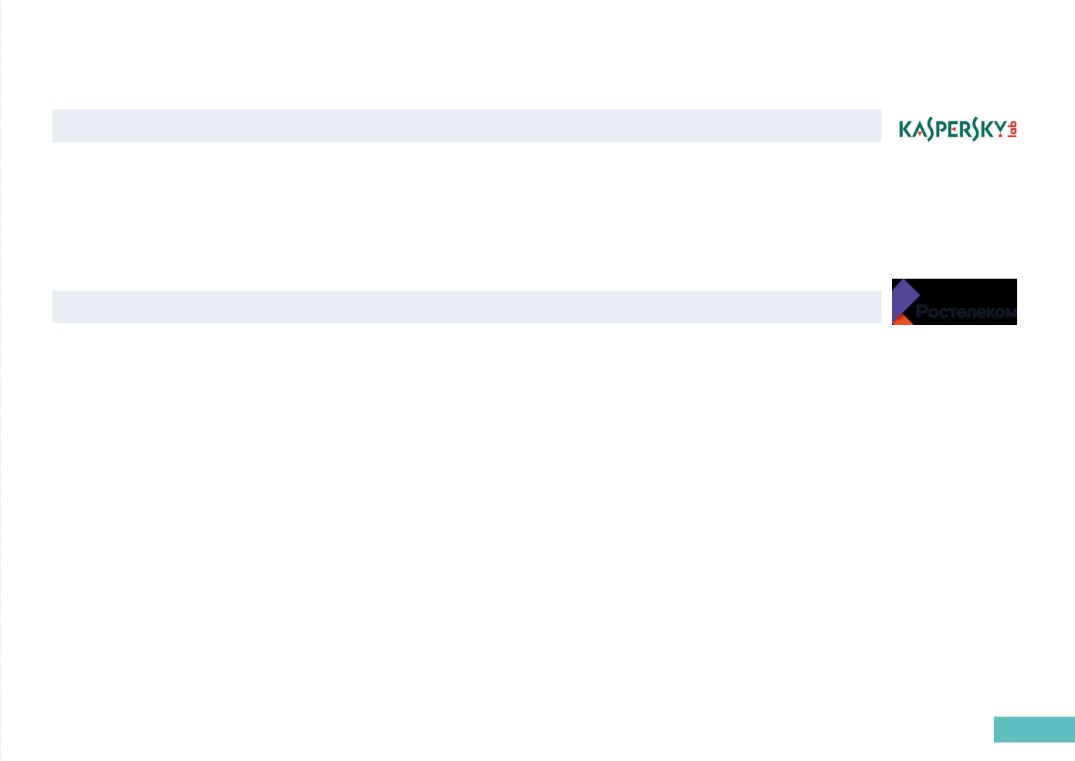
Task: Click the Ростелеком logo
Action: coord(954,302)
